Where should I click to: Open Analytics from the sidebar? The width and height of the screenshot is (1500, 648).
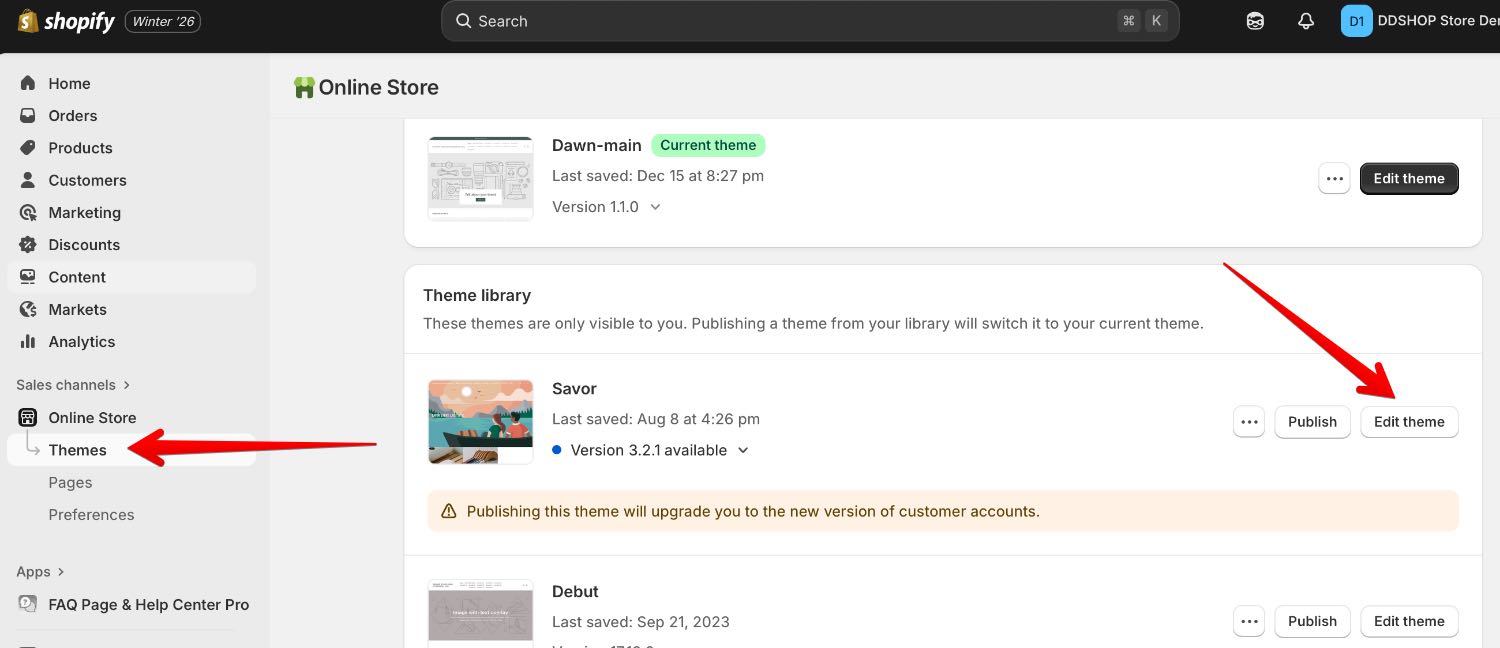[x=81, y=342]
